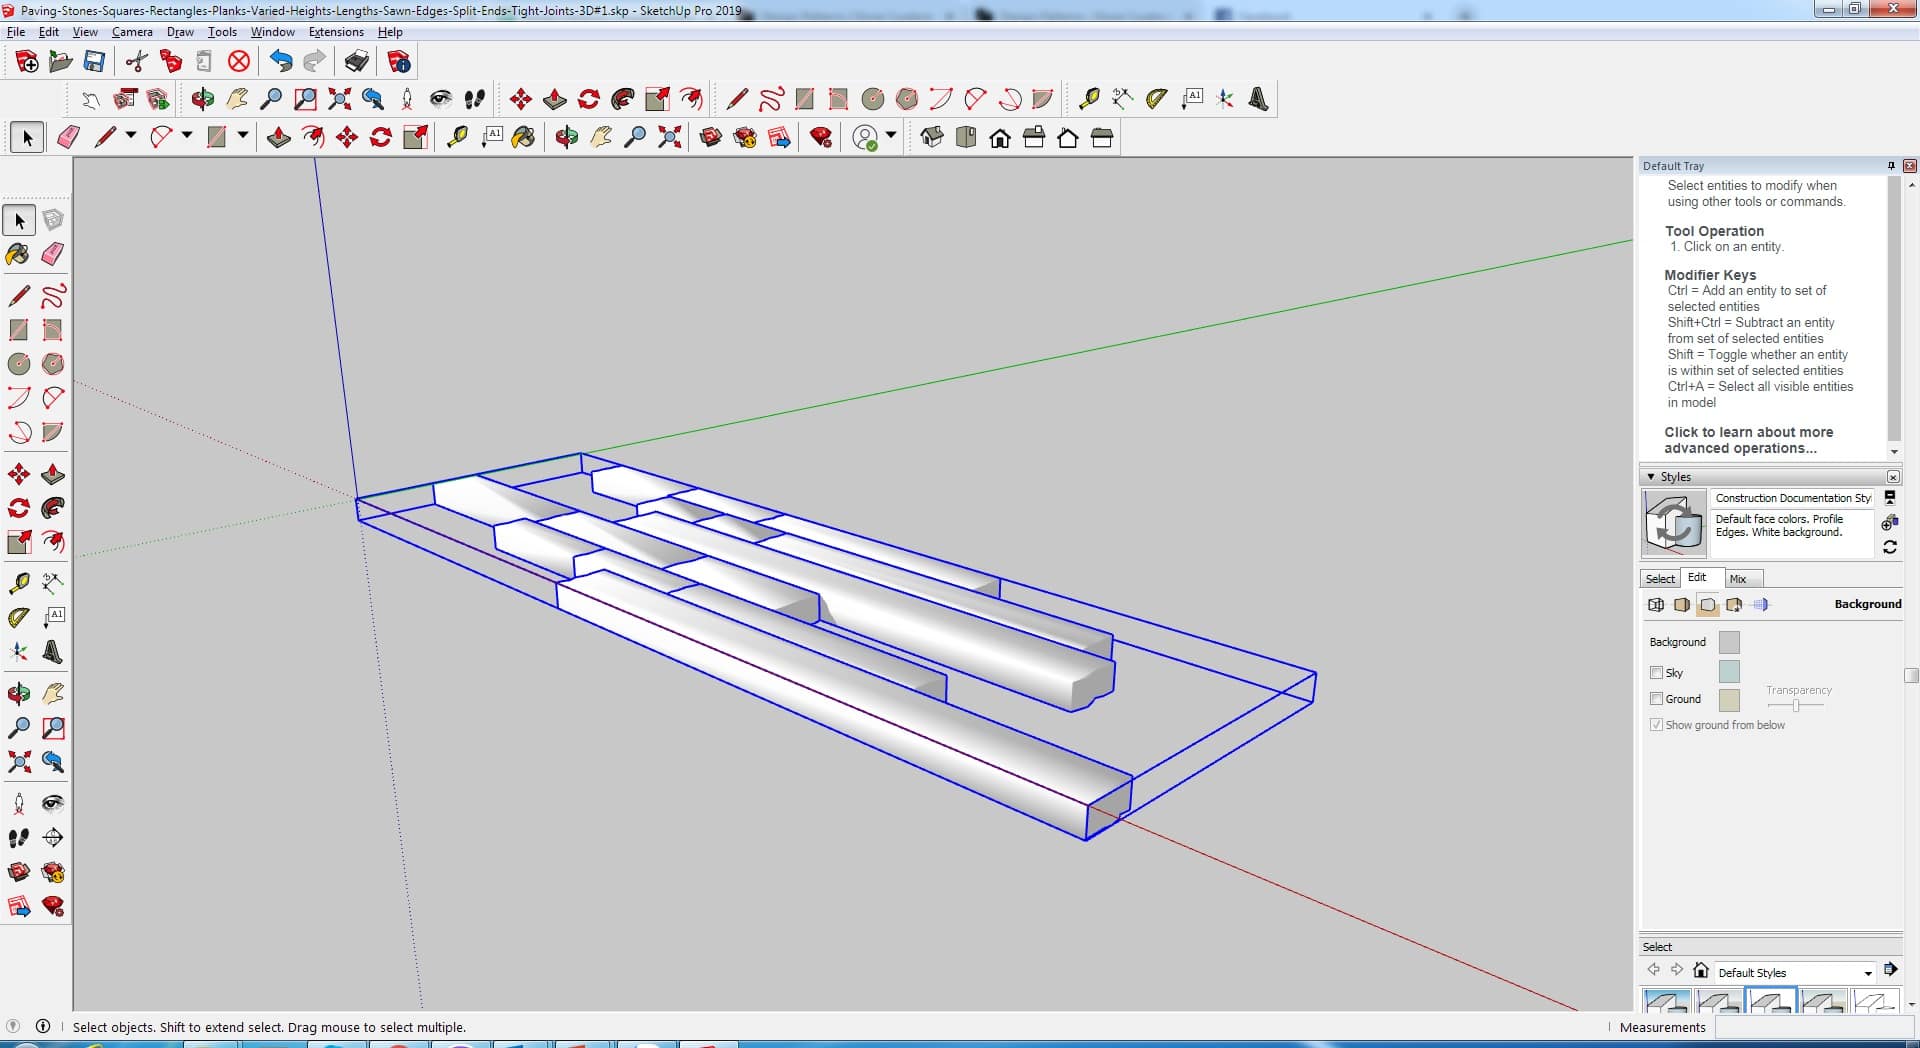Click the Undo arrow icon
Viewport: 1920px width, 1048px height.
coord(281,62)
